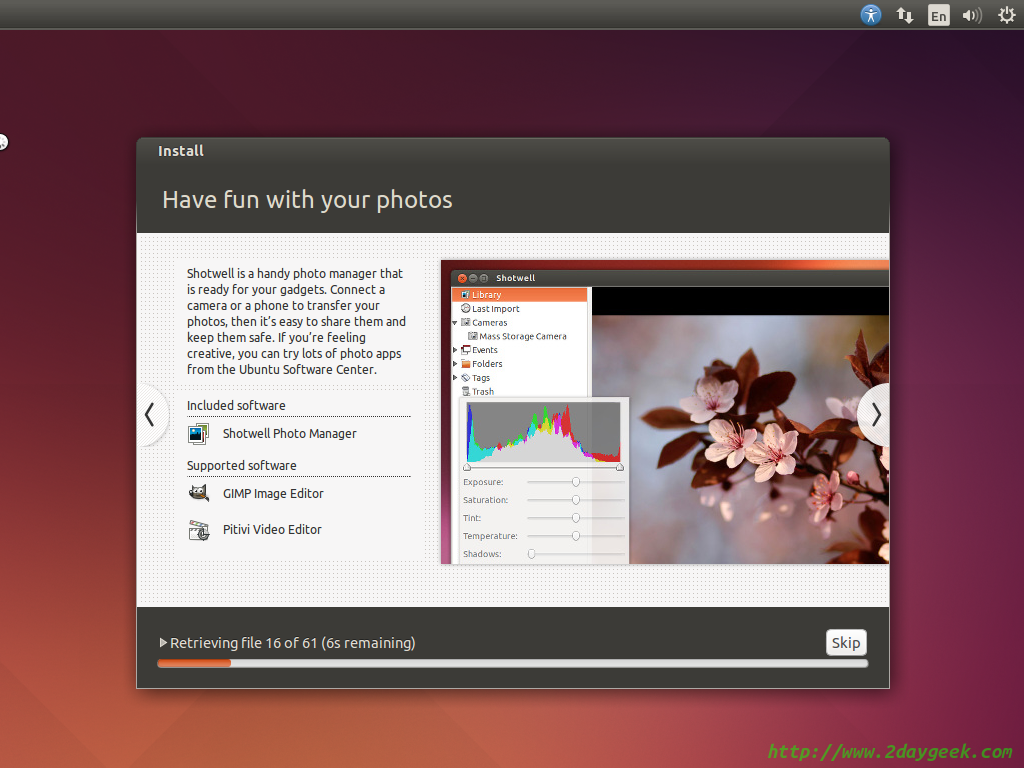1024x768 pixels.
Task: Open the En keyboard layout indicator
Action: [938, 15]
